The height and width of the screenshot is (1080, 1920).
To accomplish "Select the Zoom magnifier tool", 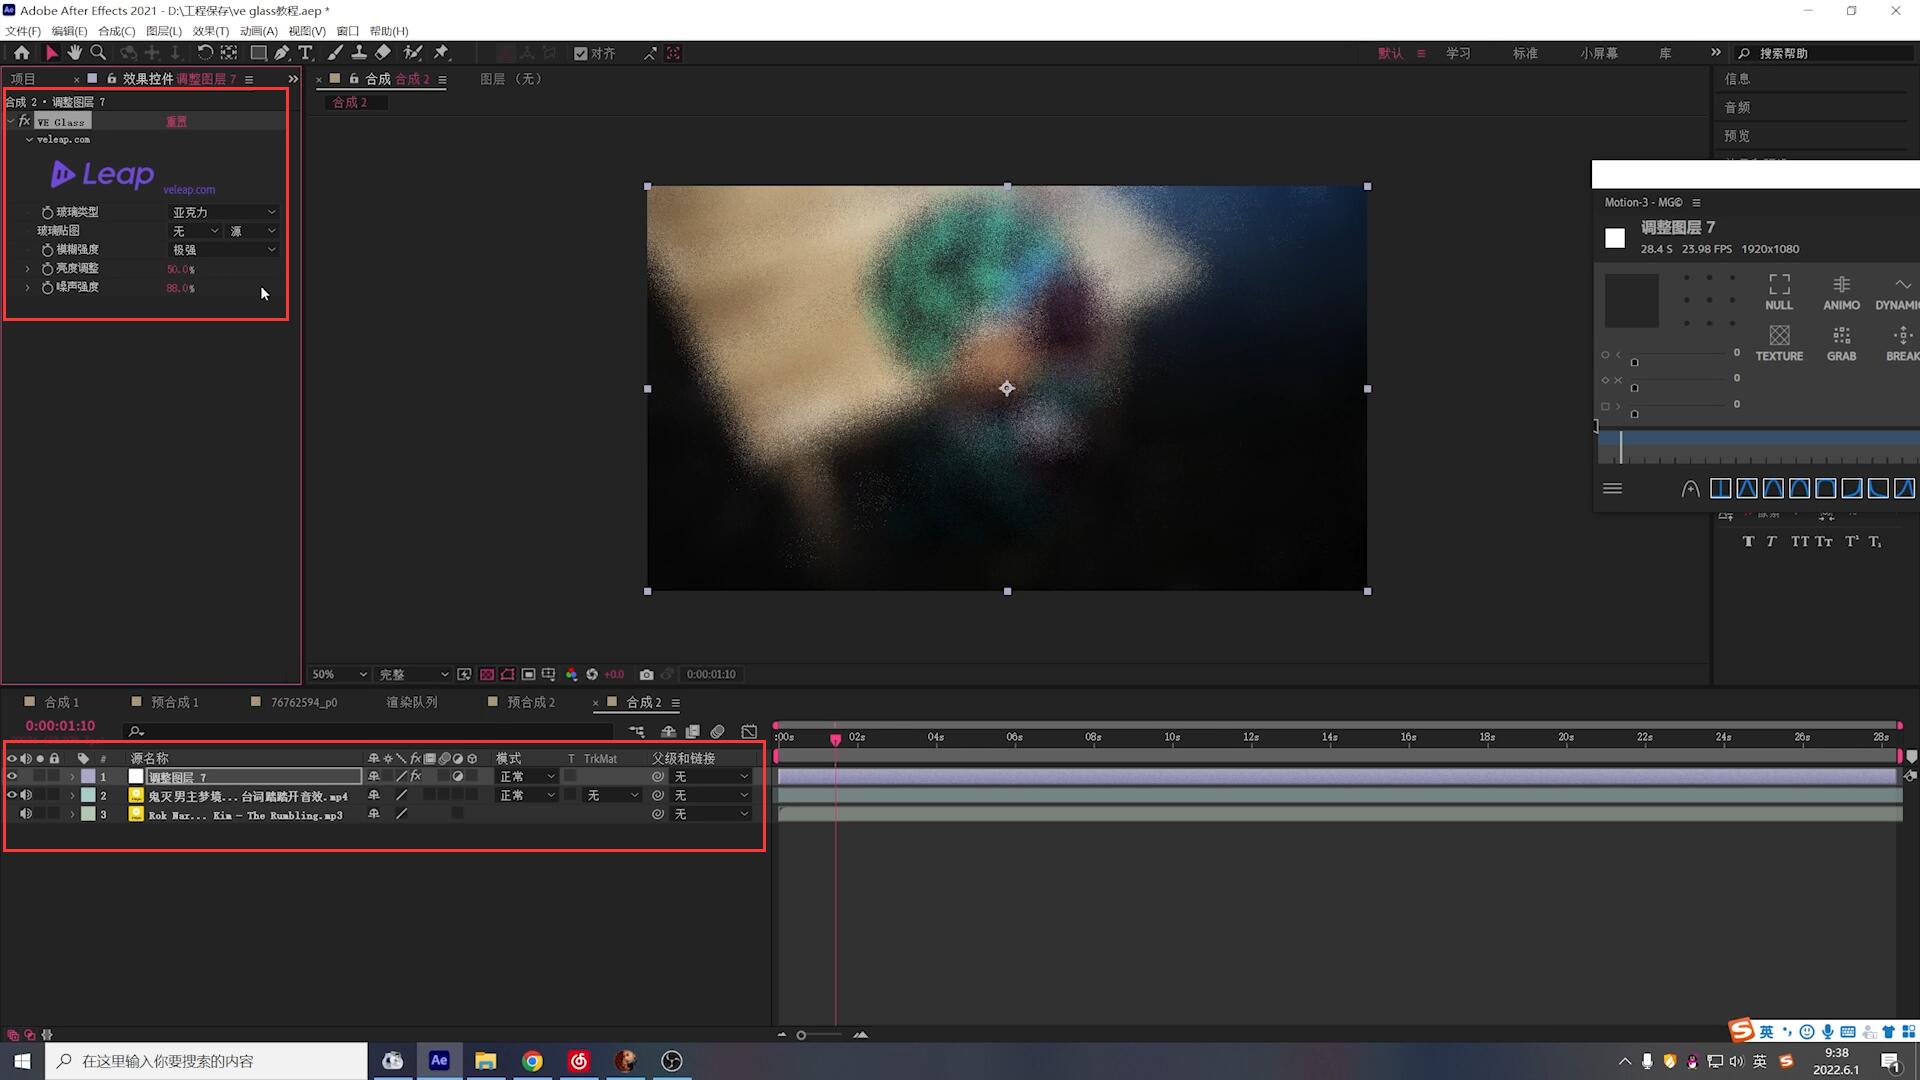I will [98, 53].
